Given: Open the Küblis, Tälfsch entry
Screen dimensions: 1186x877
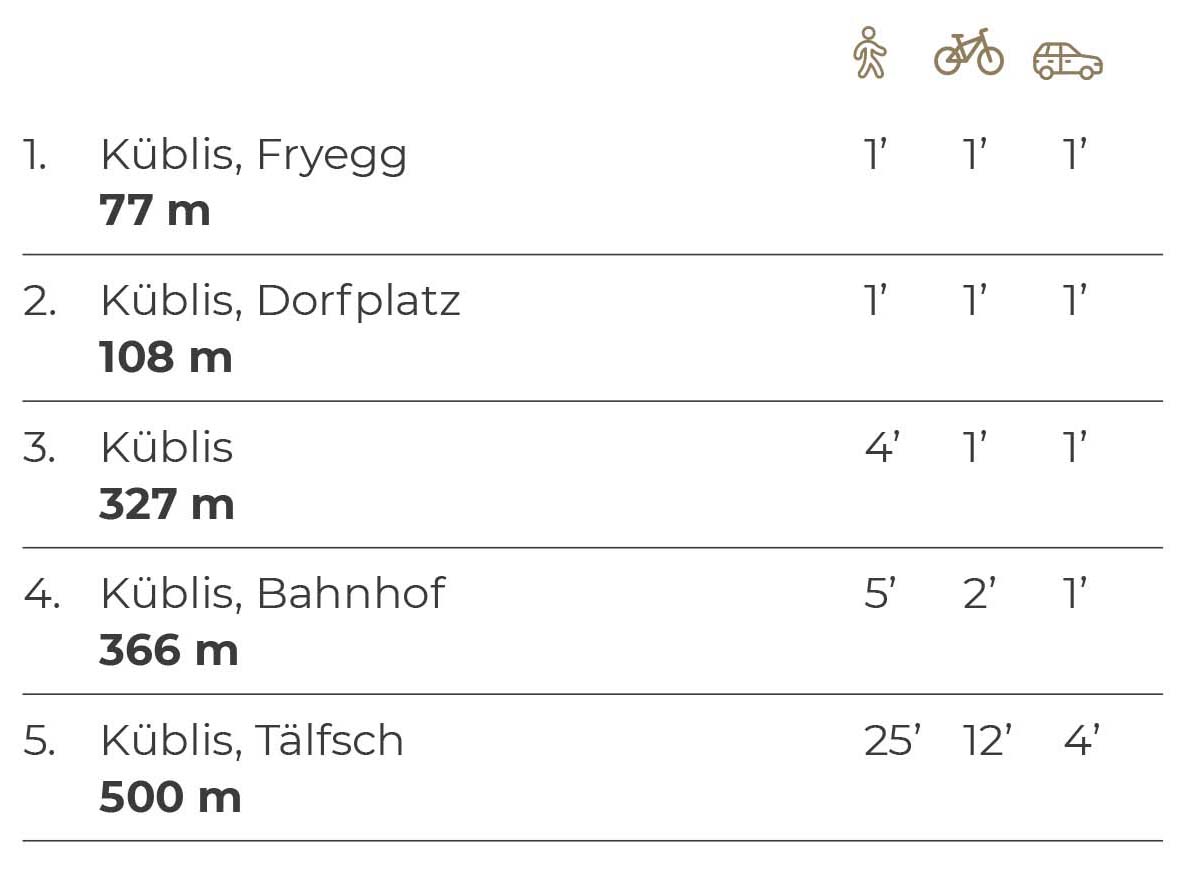Looking at the screenshot, I should click(x=252, y=739).
